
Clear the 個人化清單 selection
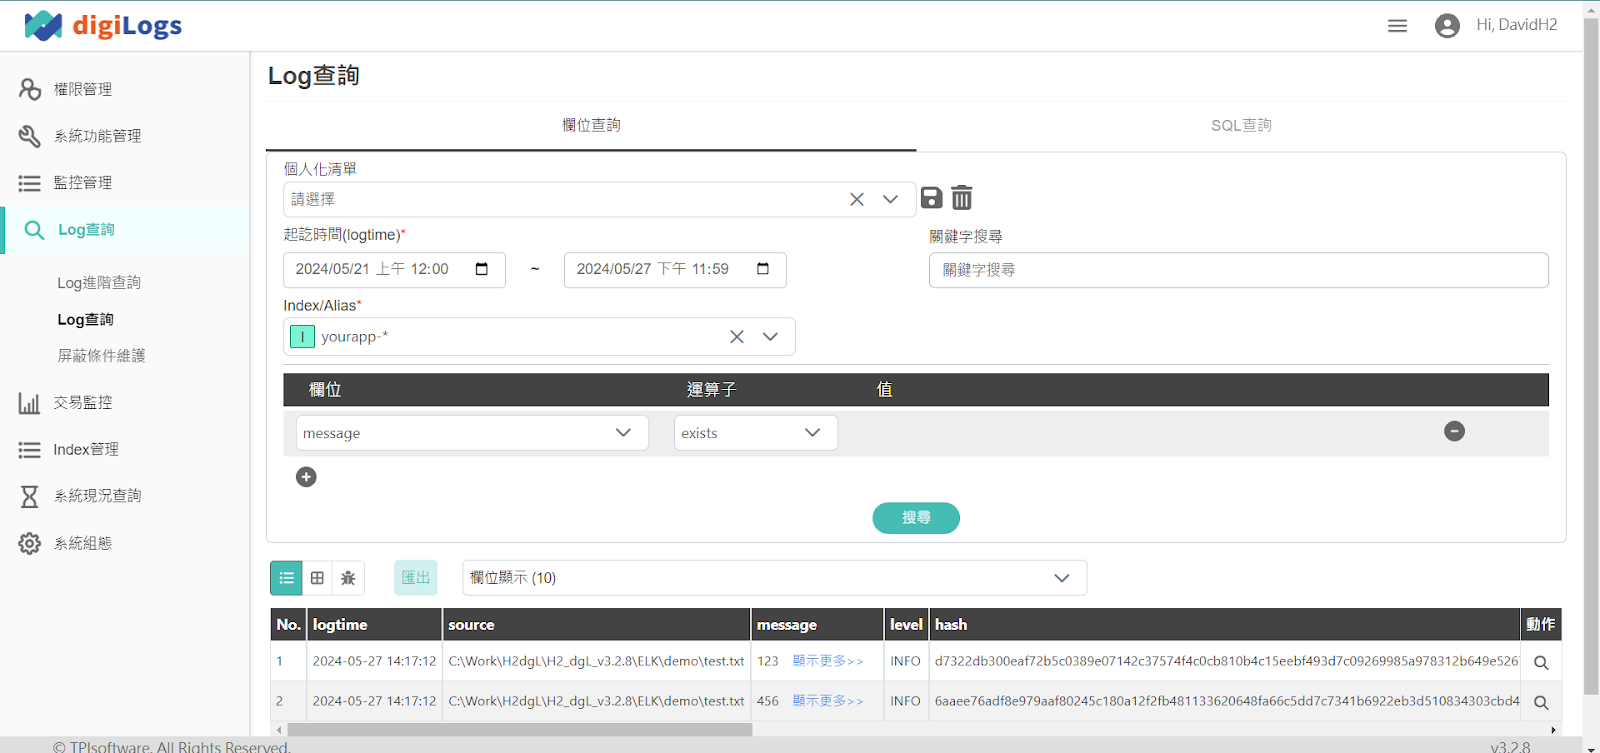coord(857,199)
